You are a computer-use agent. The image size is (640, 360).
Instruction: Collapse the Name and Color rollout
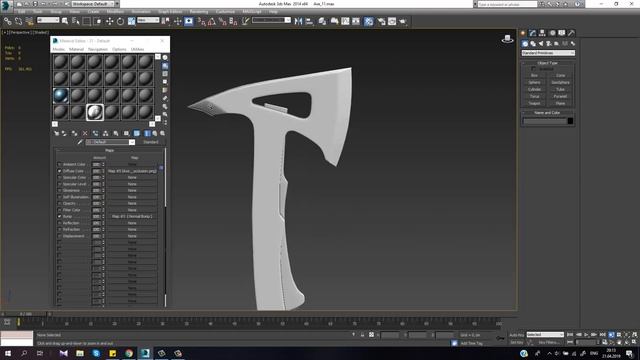[x=547, y=113]
